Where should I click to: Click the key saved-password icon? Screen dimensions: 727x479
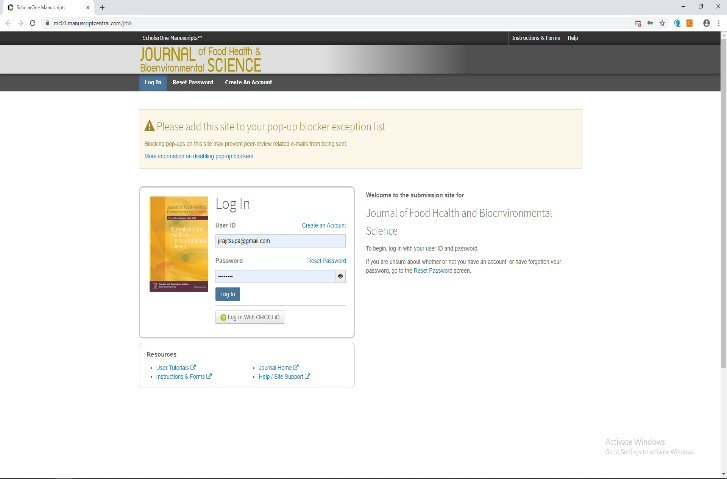pyautogui.click(x=650, y=23)
